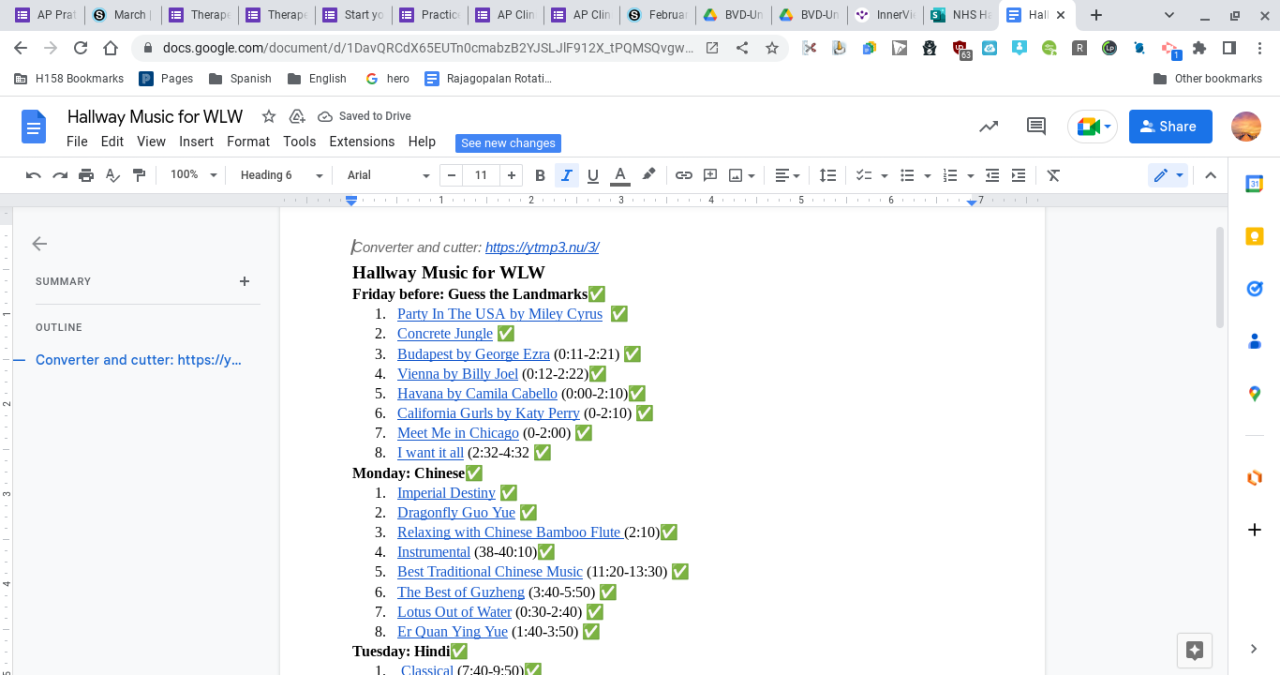Open the Tools menu
1280x675 pixels.
[x=299, y=142]
